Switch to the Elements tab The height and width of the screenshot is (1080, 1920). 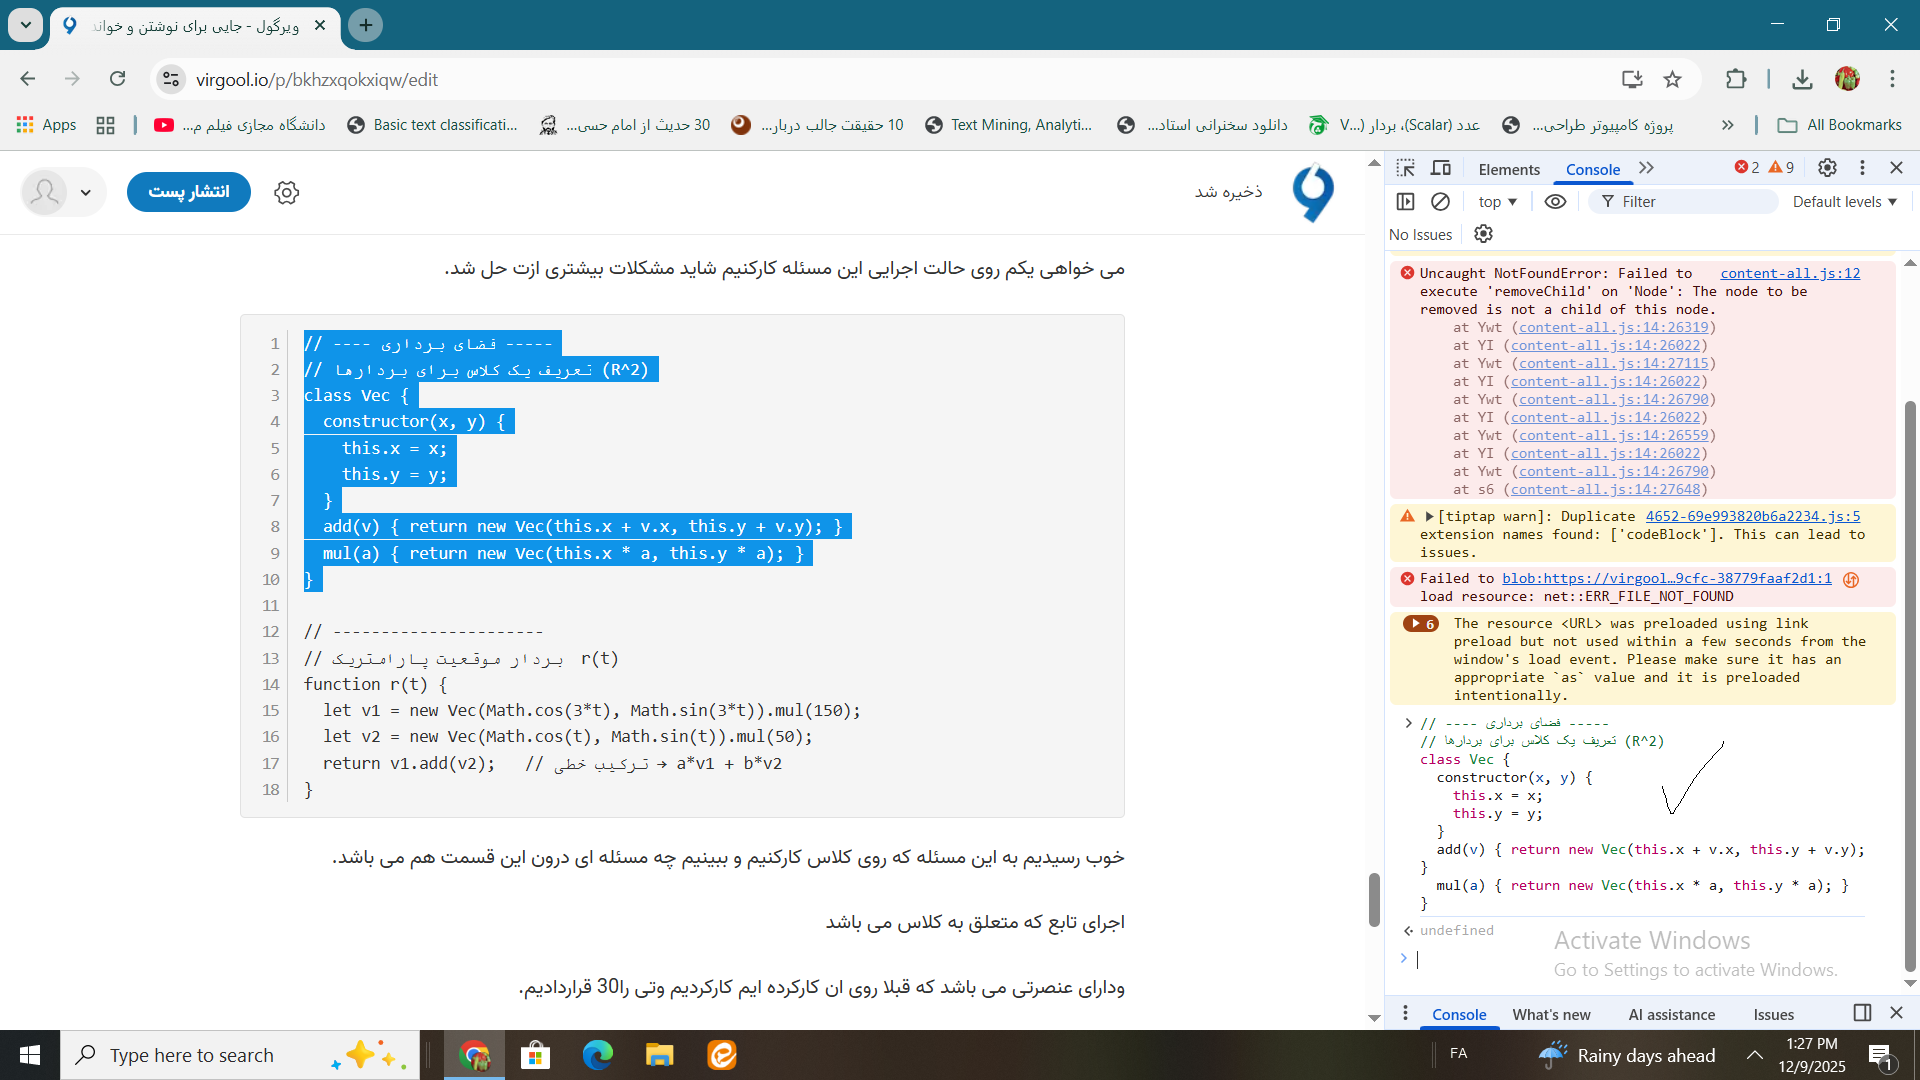pos(1509,169)
